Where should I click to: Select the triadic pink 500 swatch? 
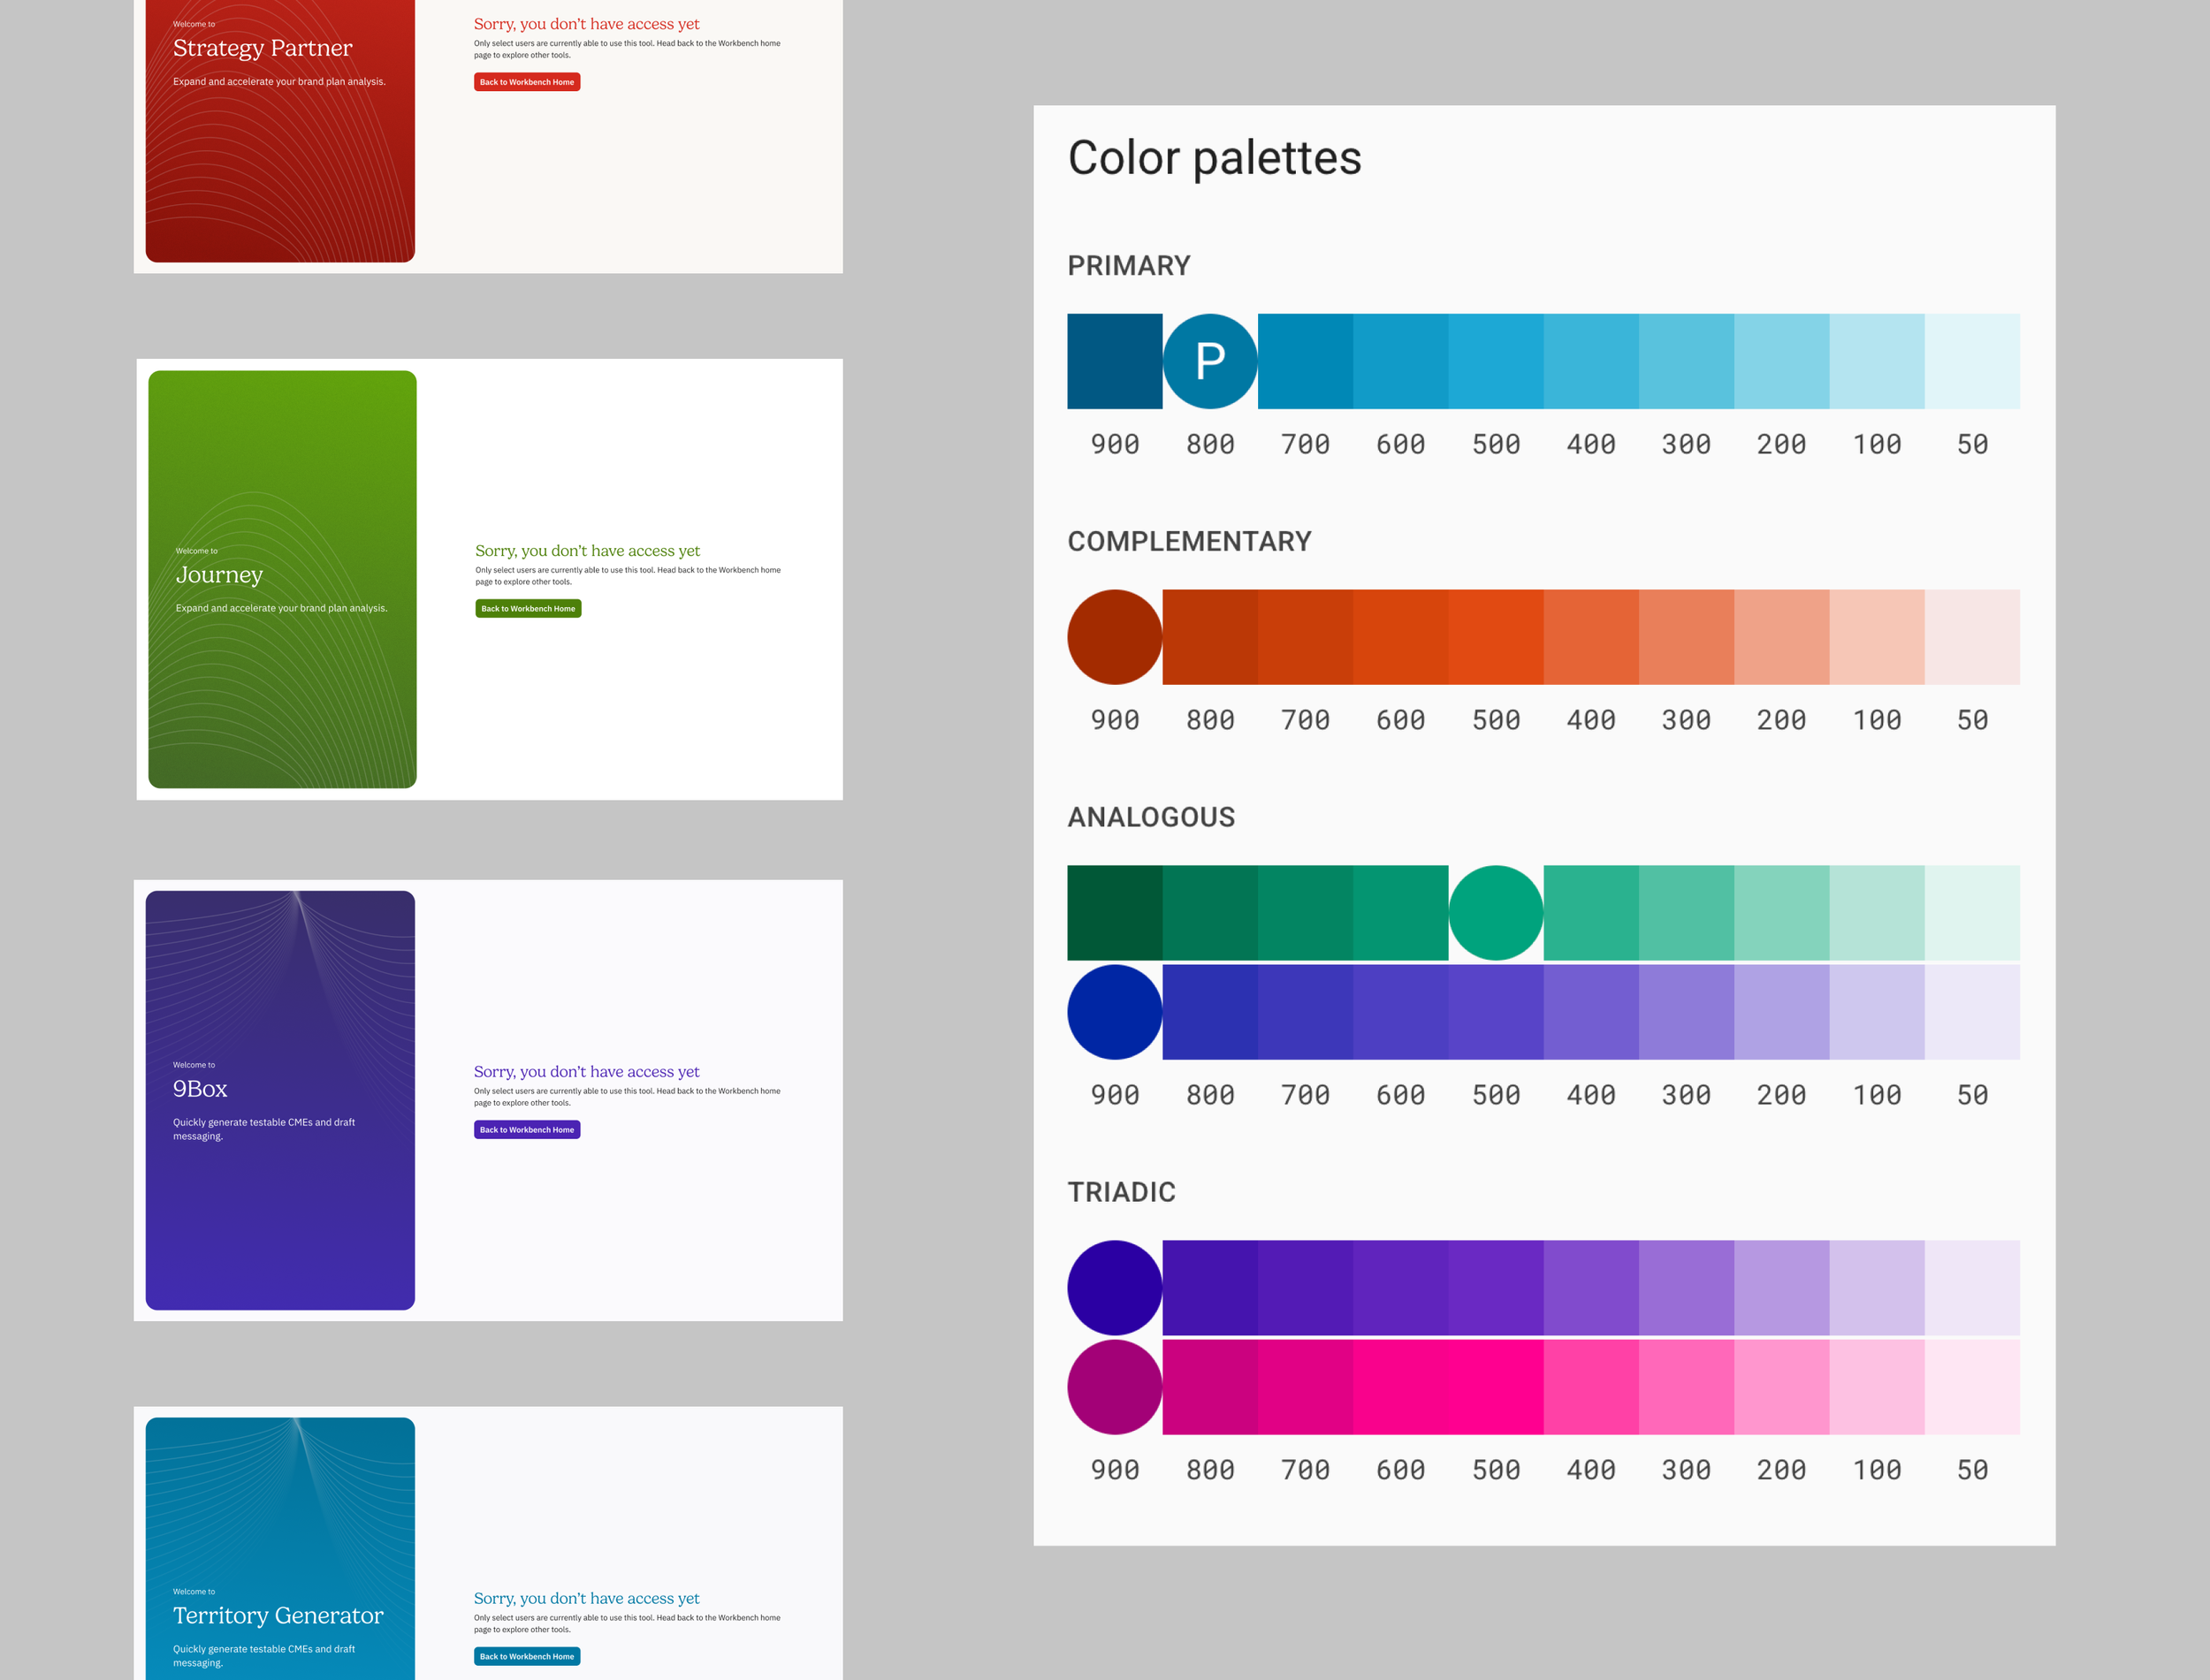[1495, 1387]
